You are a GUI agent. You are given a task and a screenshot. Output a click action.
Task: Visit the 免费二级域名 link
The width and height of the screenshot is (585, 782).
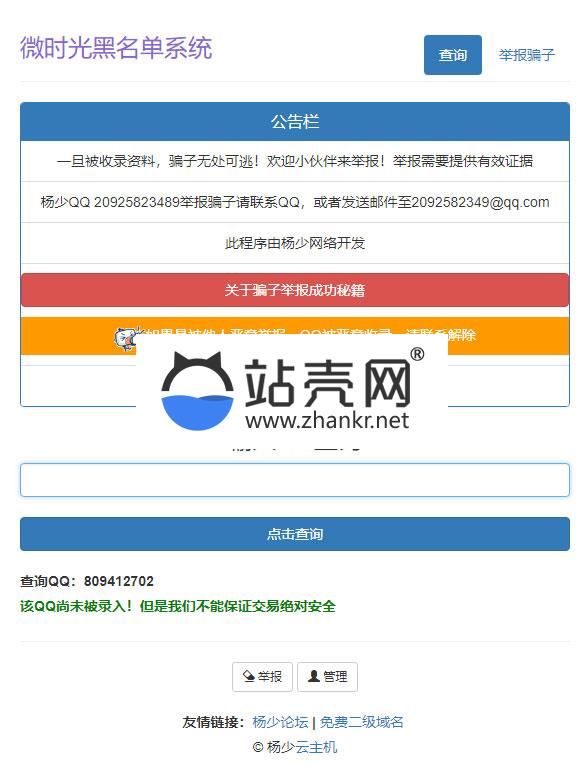pos(361,722)
